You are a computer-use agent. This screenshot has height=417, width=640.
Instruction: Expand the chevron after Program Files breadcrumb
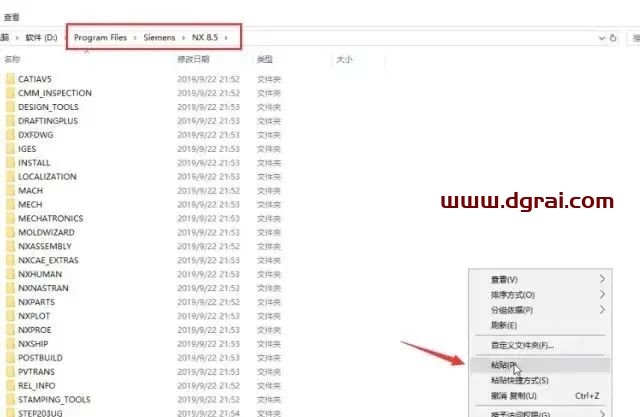(135, 38)
